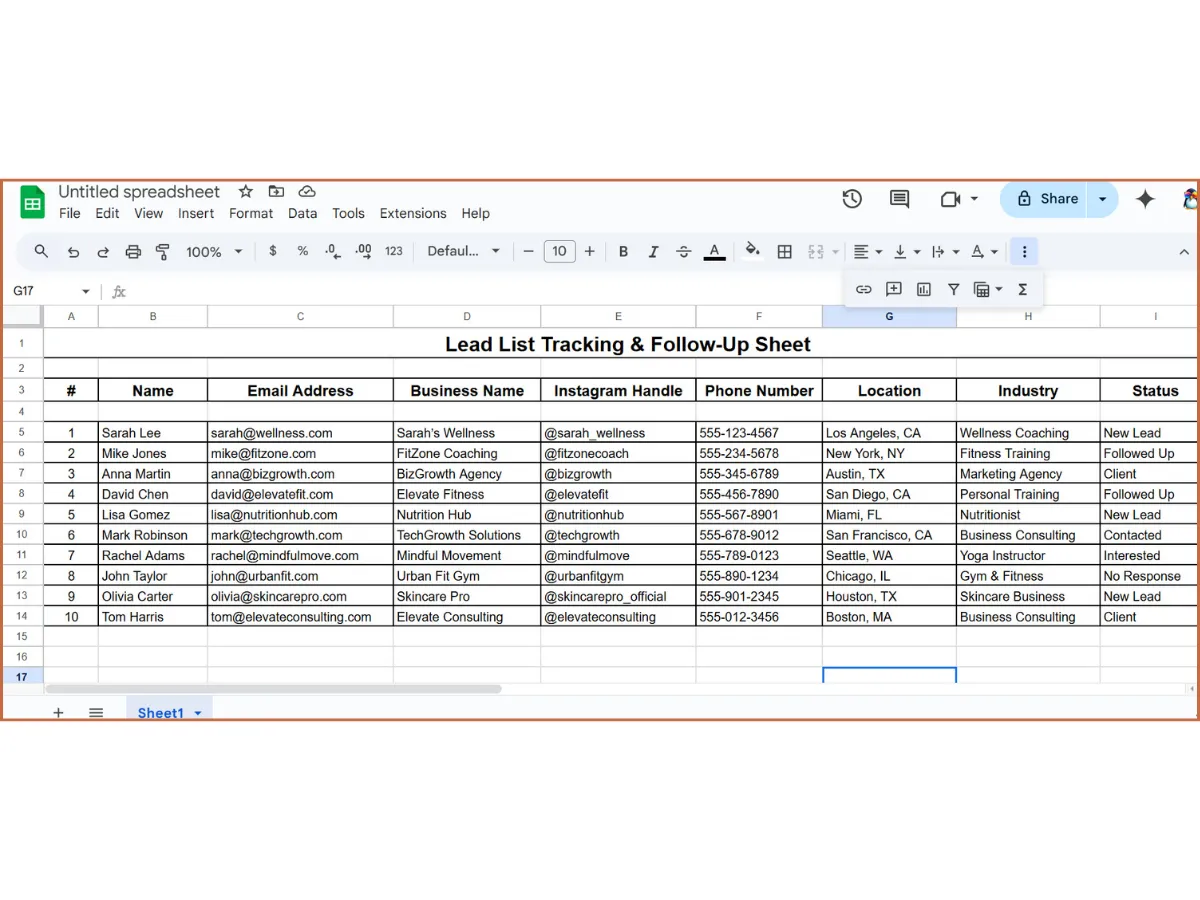This screenshot has width=1200, height=900.
Task: Open the View menu
Action: tap(148, 213)
